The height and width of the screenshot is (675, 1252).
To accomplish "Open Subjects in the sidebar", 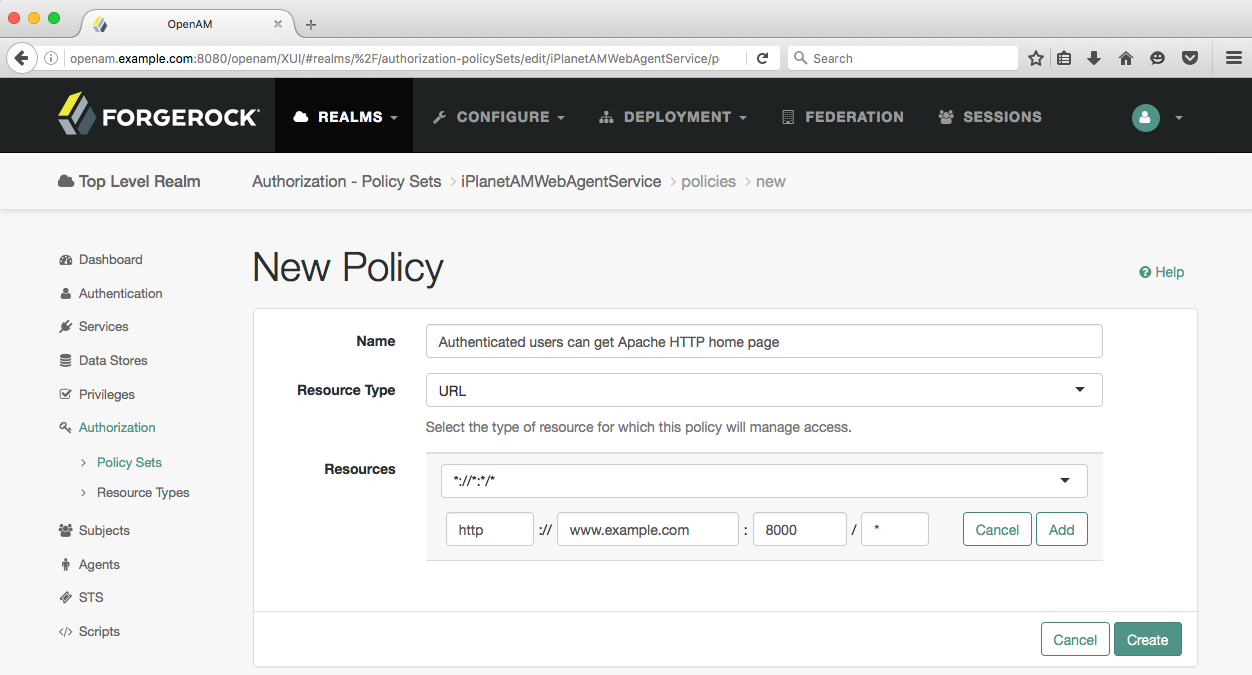I will [104, 531].
